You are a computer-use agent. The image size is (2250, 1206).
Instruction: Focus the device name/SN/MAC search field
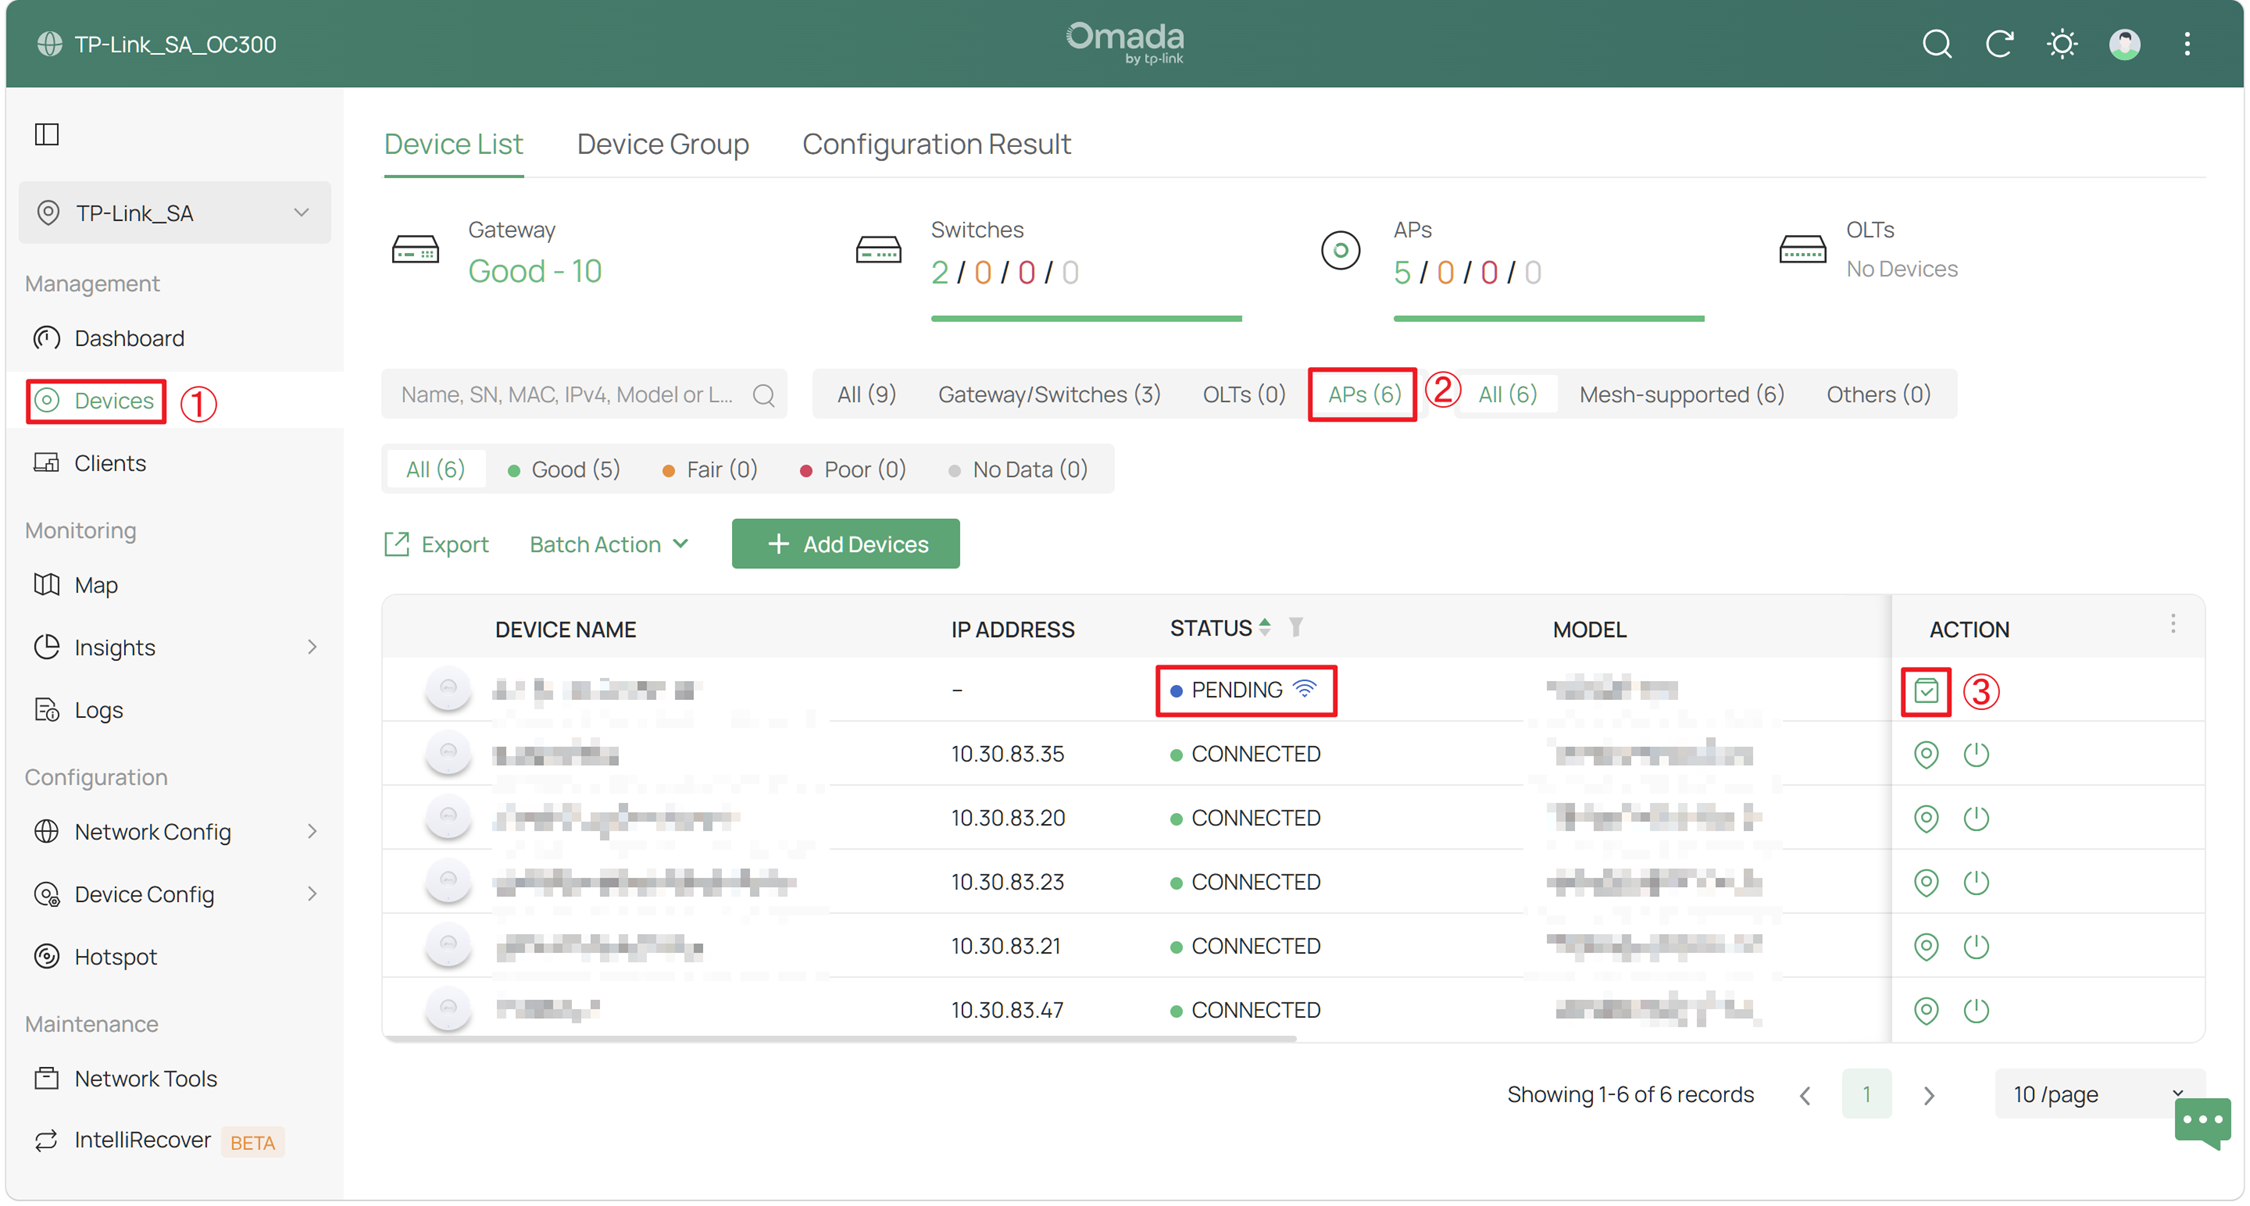pos(584,395)
